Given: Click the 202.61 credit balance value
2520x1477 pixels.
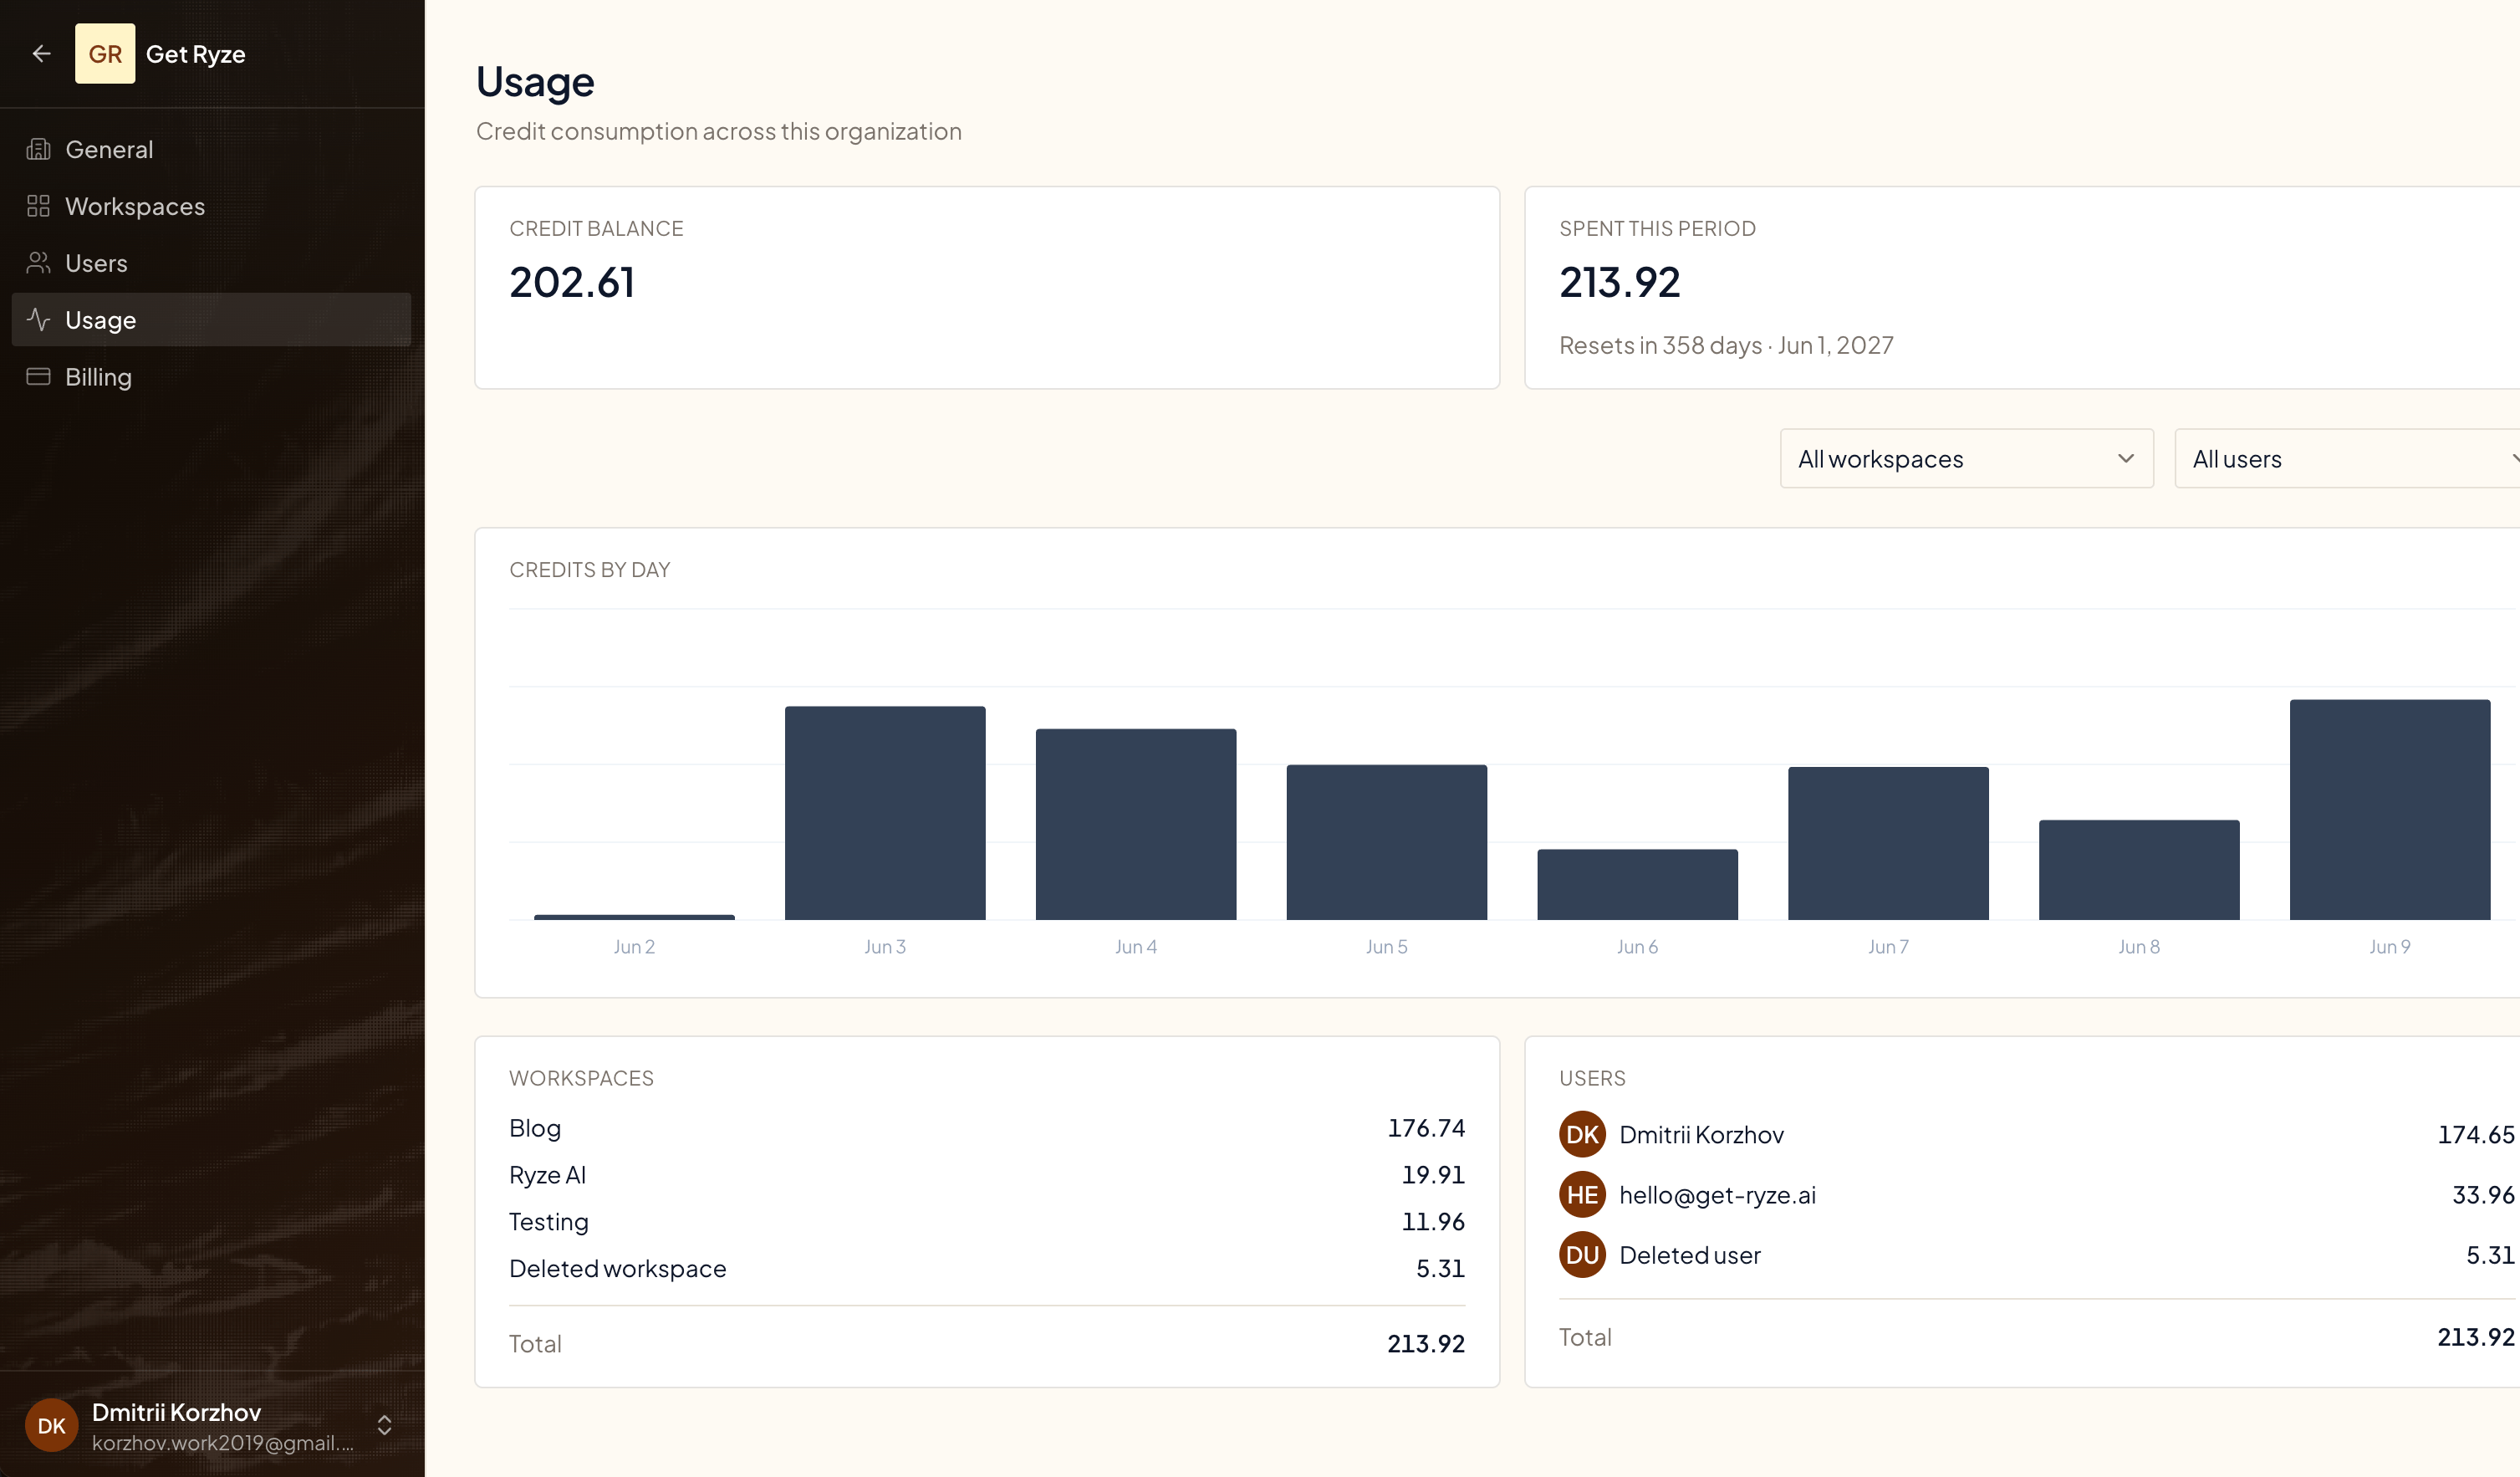Looking at the screenshot, I should 572,283.
